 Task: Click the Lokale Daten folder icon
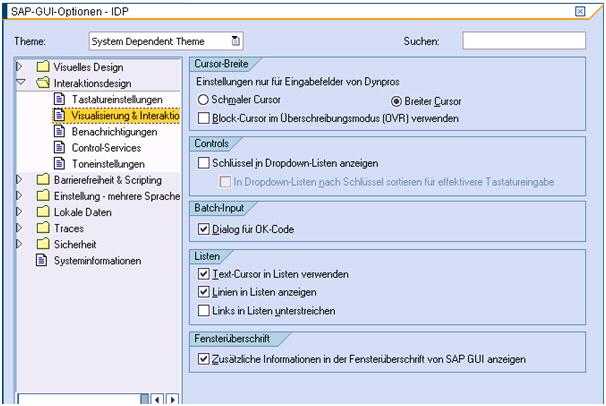[42, 212]
